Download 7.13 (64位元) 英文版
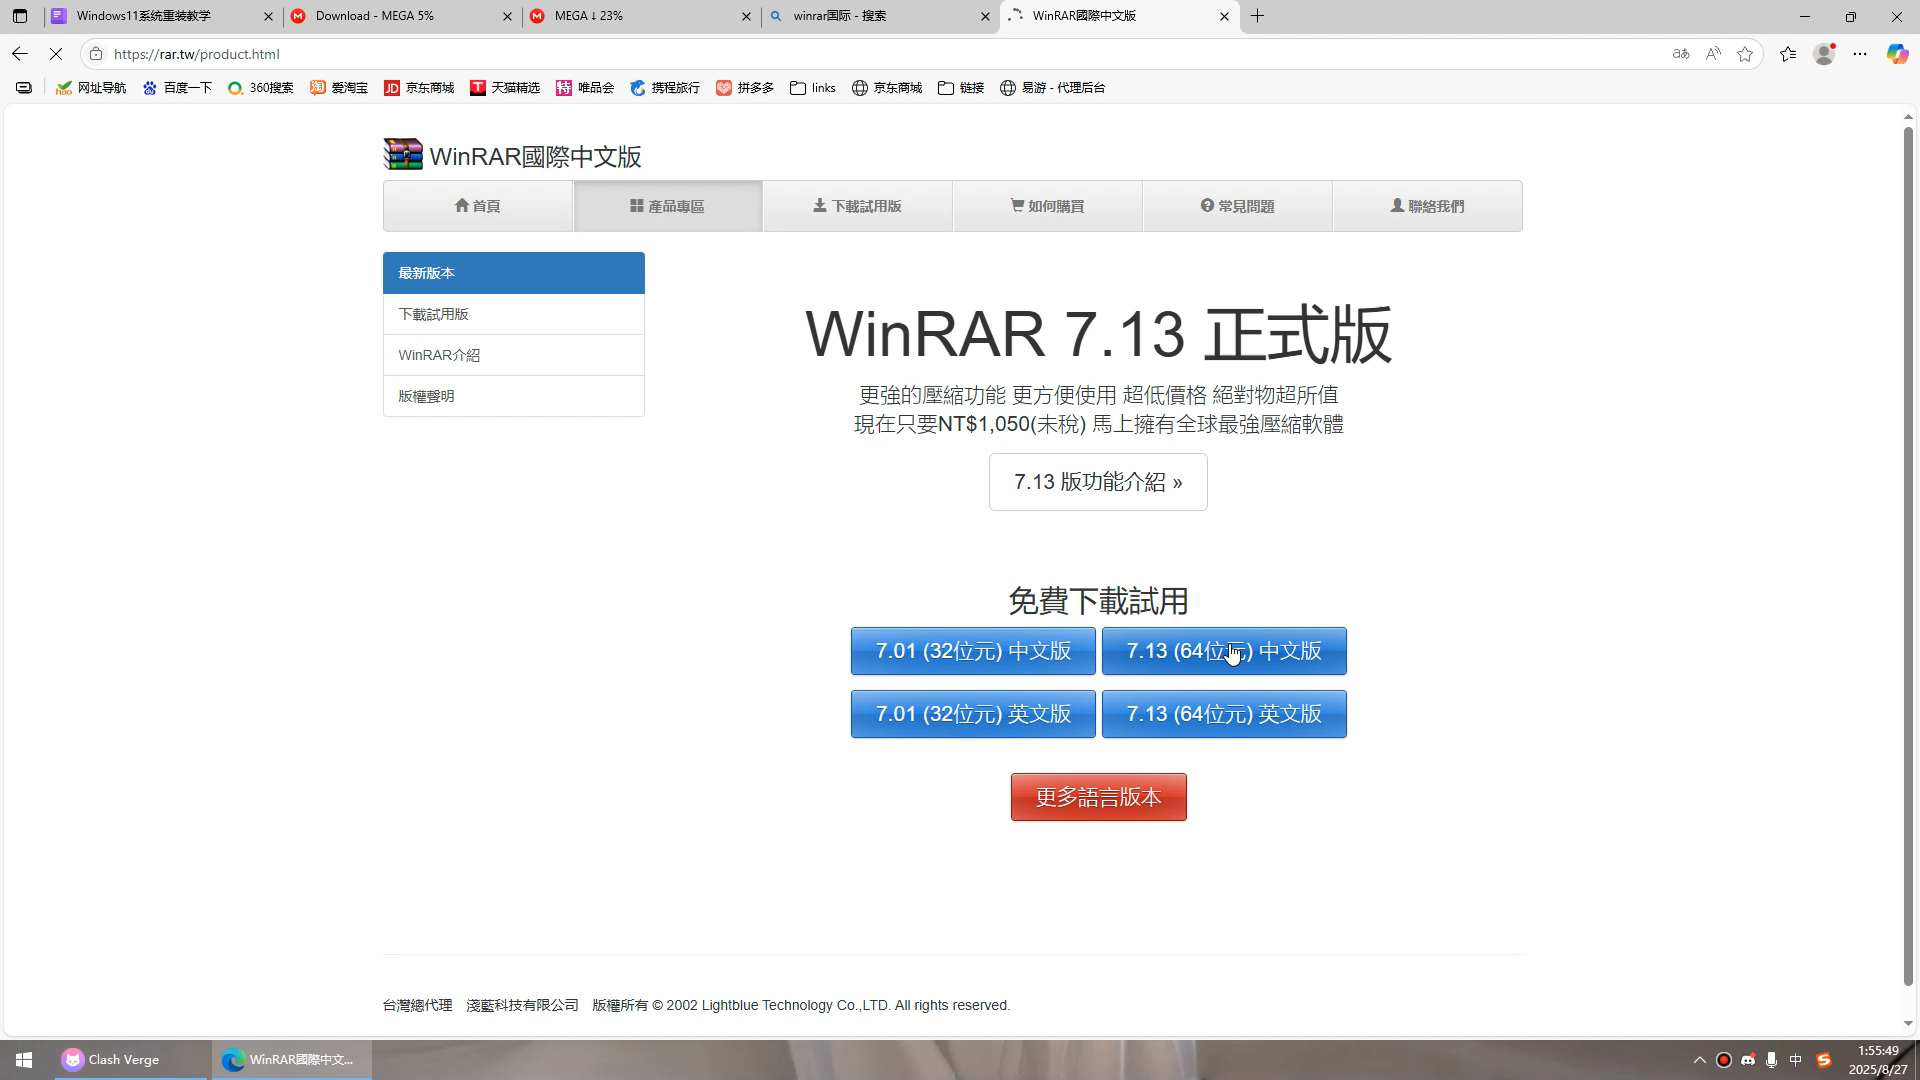 [x=1224, y=714]
